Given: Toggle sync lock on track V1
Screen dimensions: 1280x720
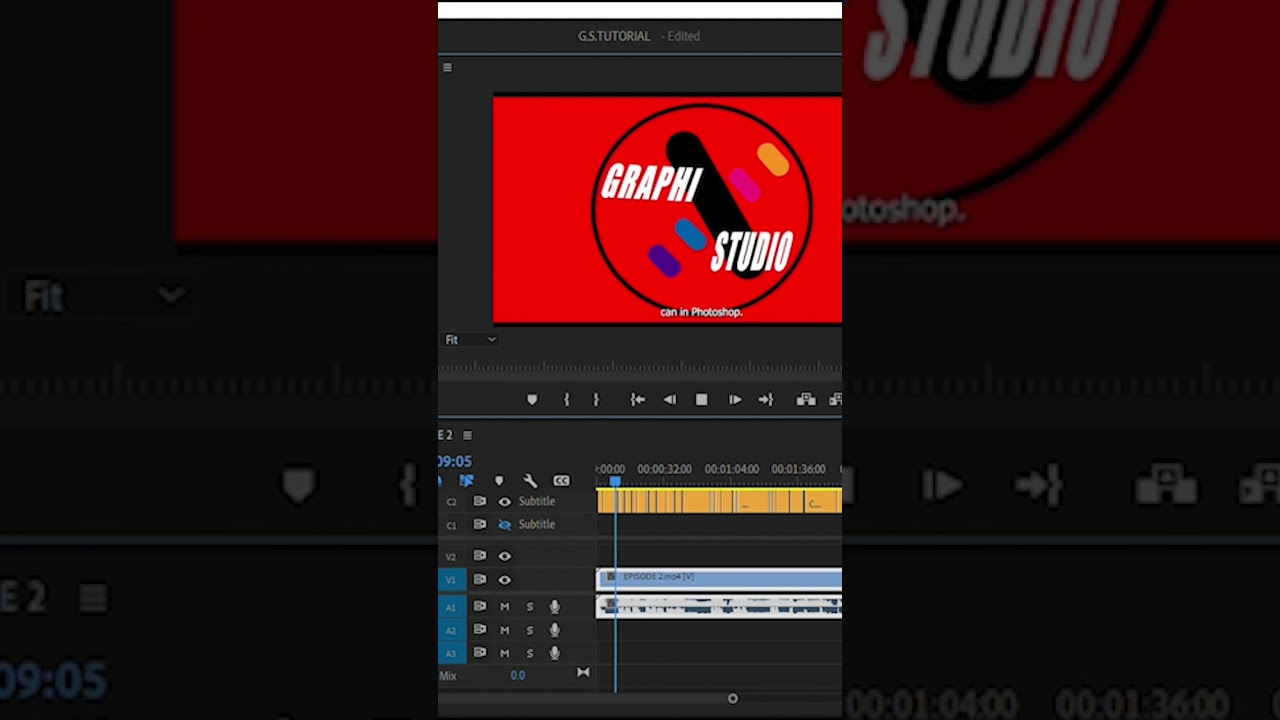Looking at the screenshot, I should click(480, 580).
